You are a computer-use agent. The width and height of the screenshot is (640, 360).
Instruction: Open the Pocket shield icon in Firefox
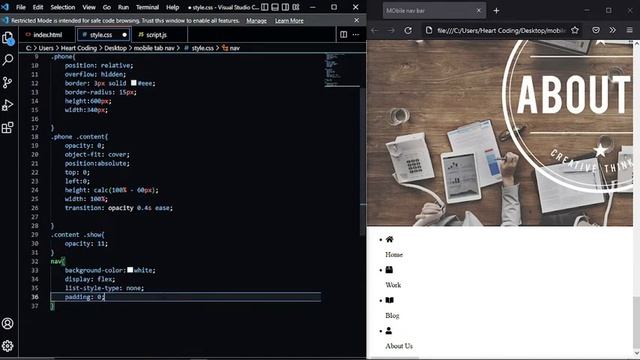point(596,30)
